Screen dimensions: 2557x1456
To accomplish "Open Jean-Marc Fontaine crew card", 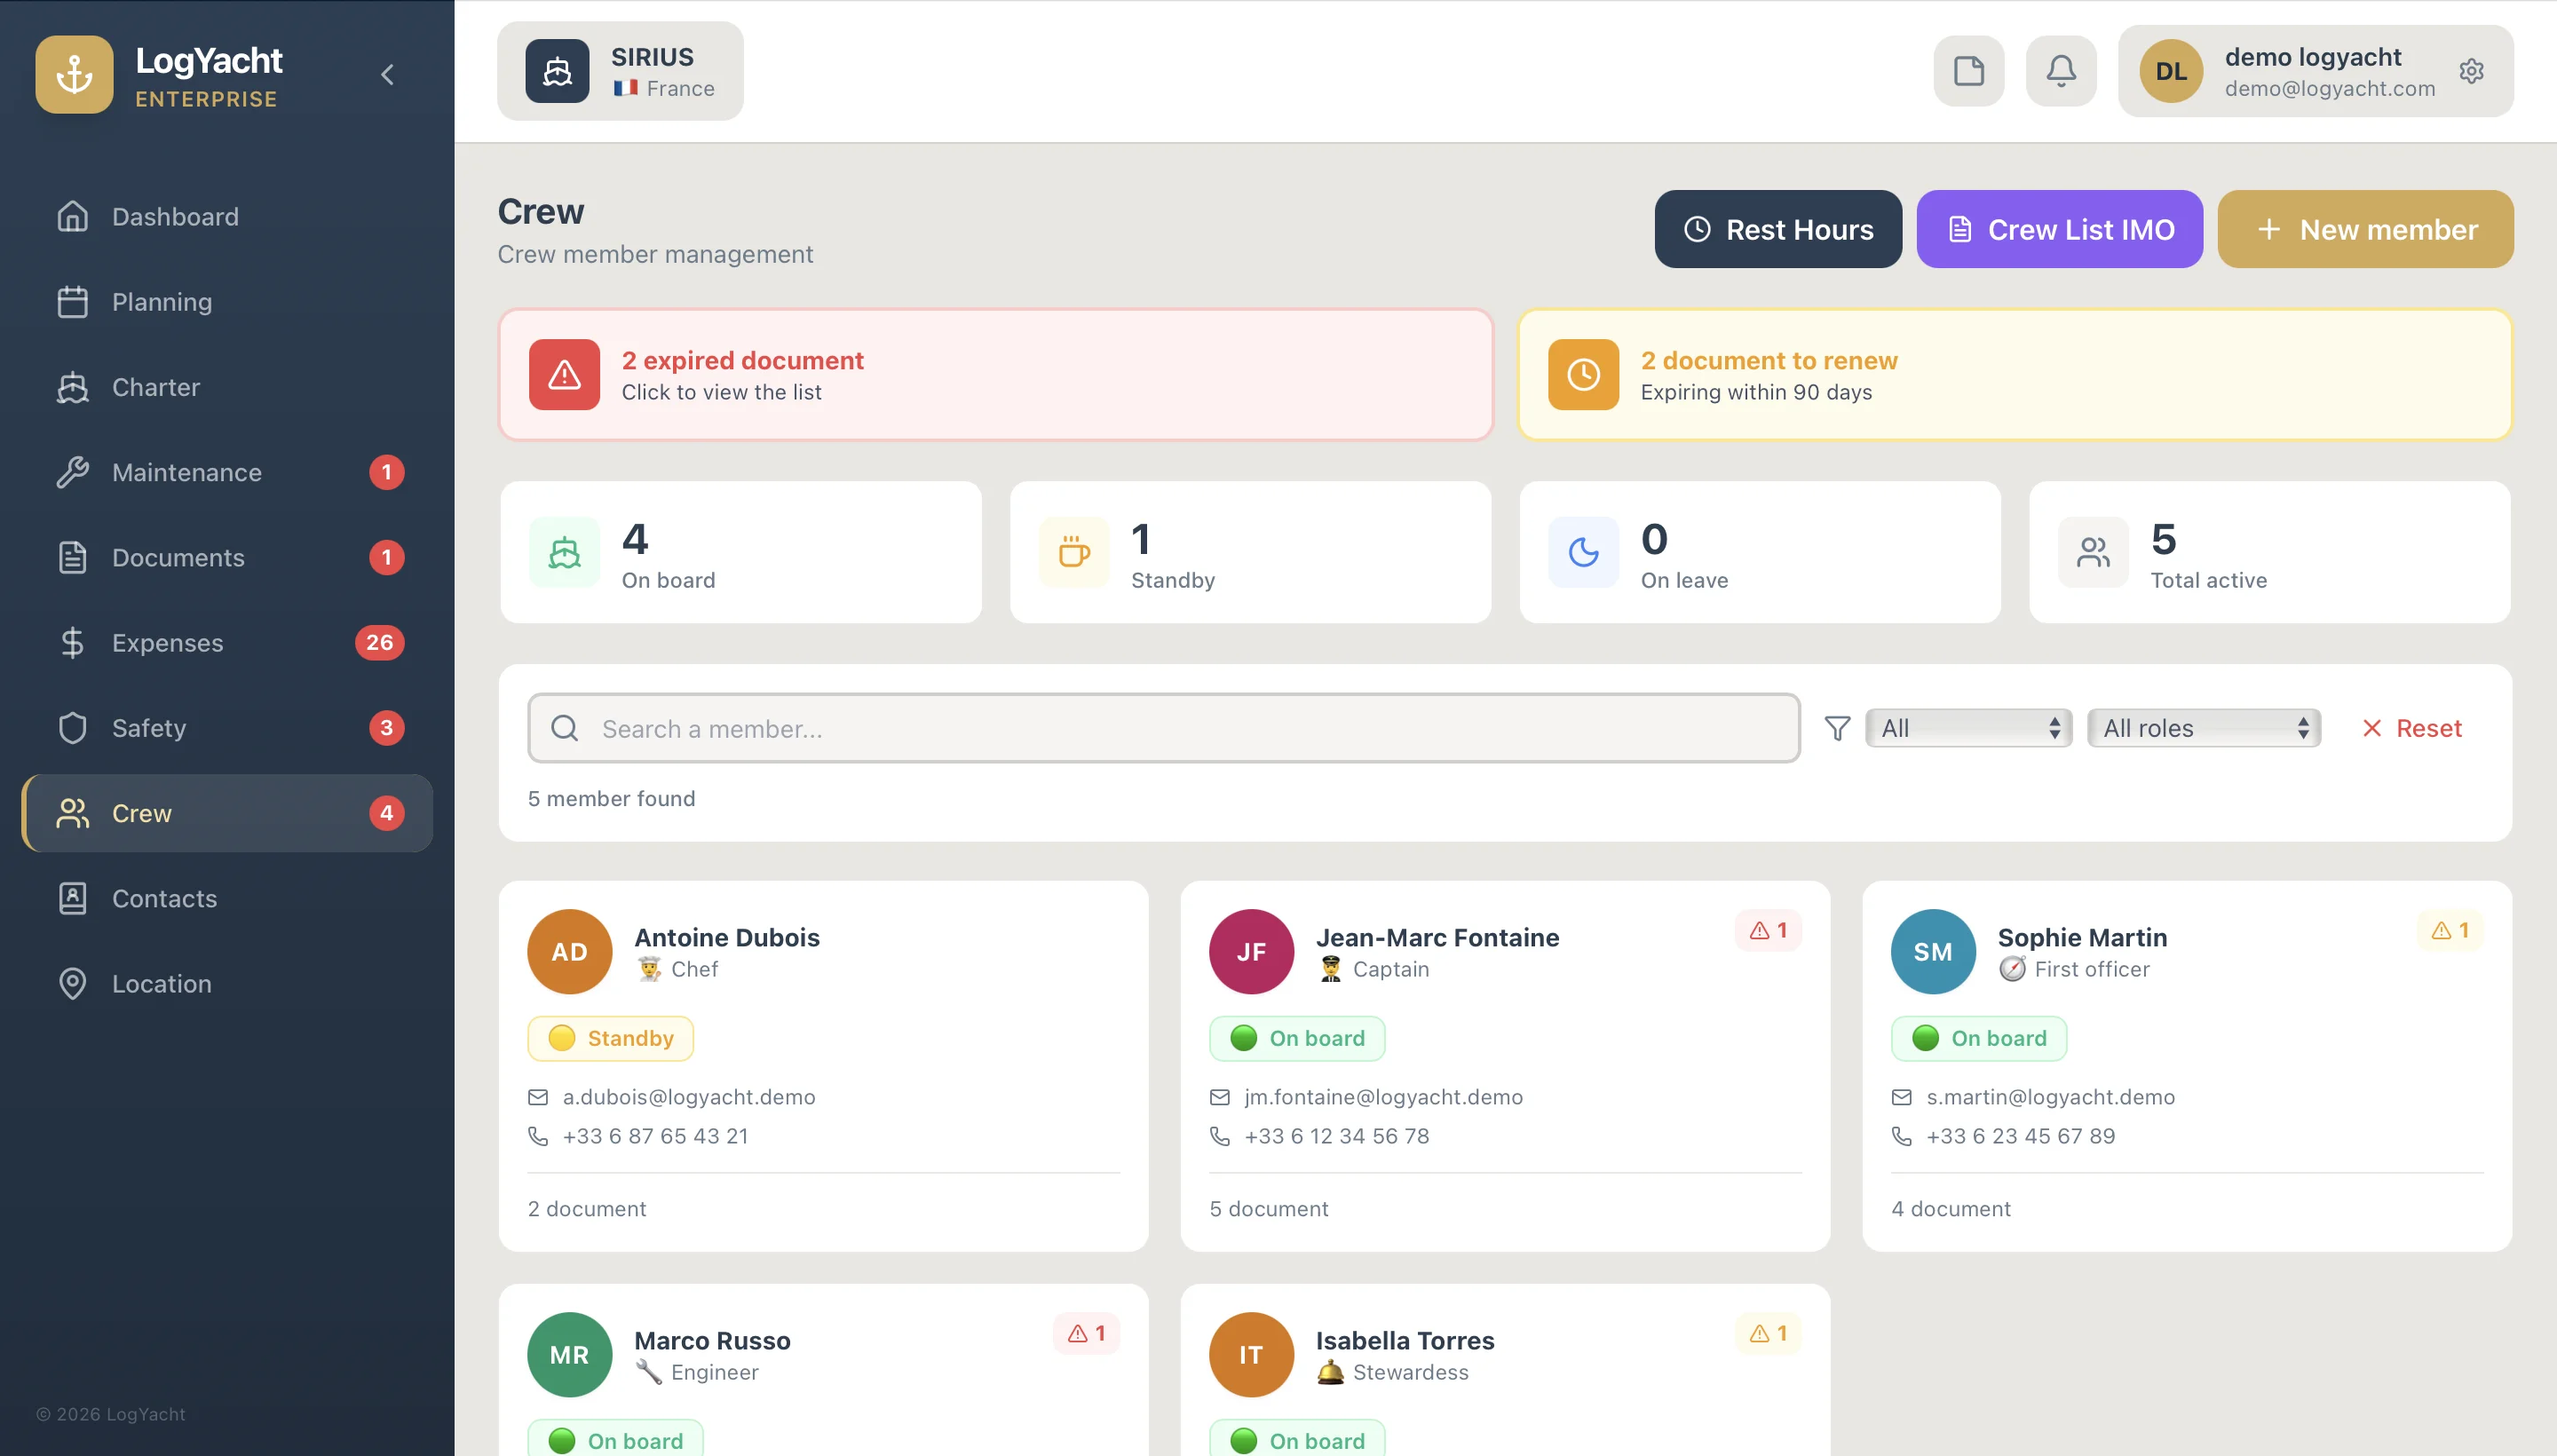I will [x=1505, y=1066].
